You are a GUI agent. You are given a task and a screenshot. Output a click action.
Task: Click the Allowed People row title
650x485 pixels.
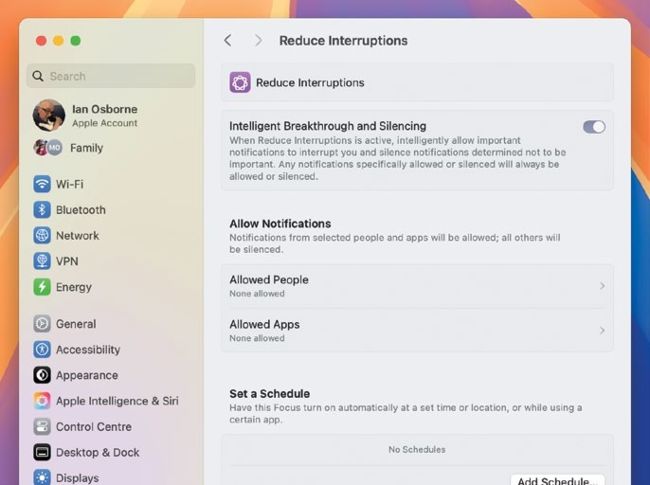coord(269,280)
